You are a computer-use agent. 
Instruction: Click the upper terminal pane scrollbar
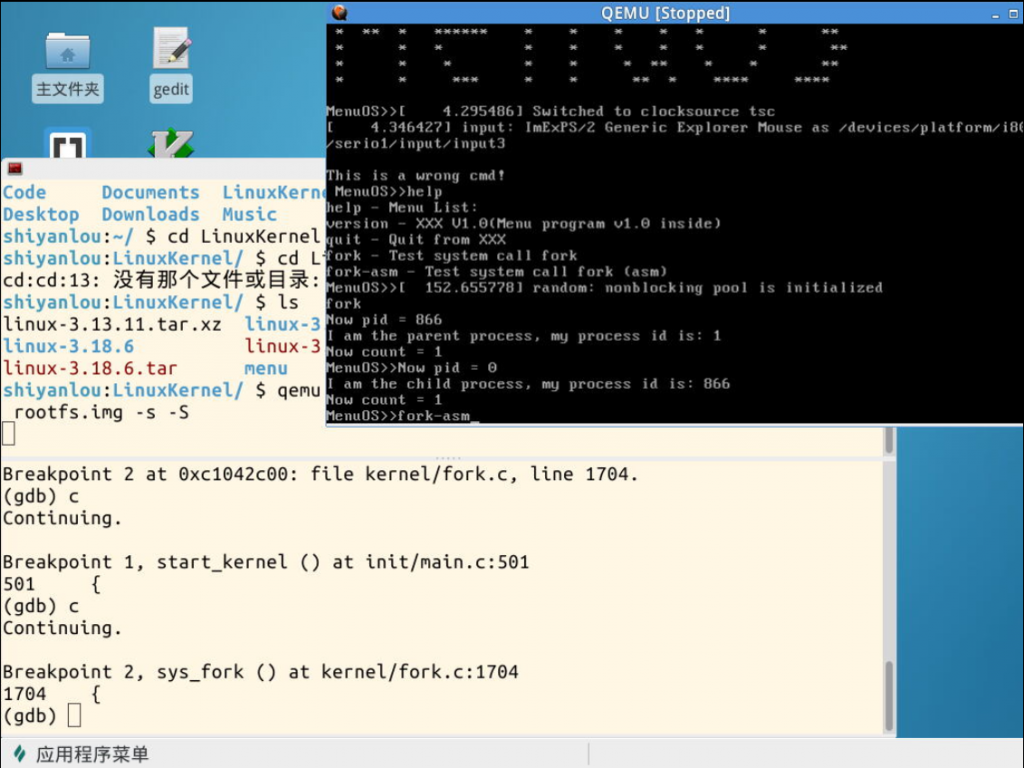[889, 440]
